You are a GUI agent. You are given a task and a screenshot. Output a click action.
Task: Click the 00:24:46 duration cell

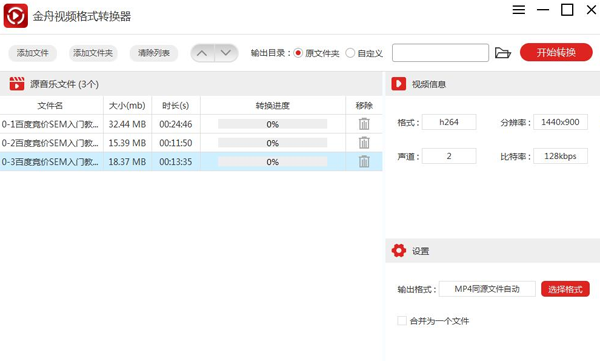(176, 124)
